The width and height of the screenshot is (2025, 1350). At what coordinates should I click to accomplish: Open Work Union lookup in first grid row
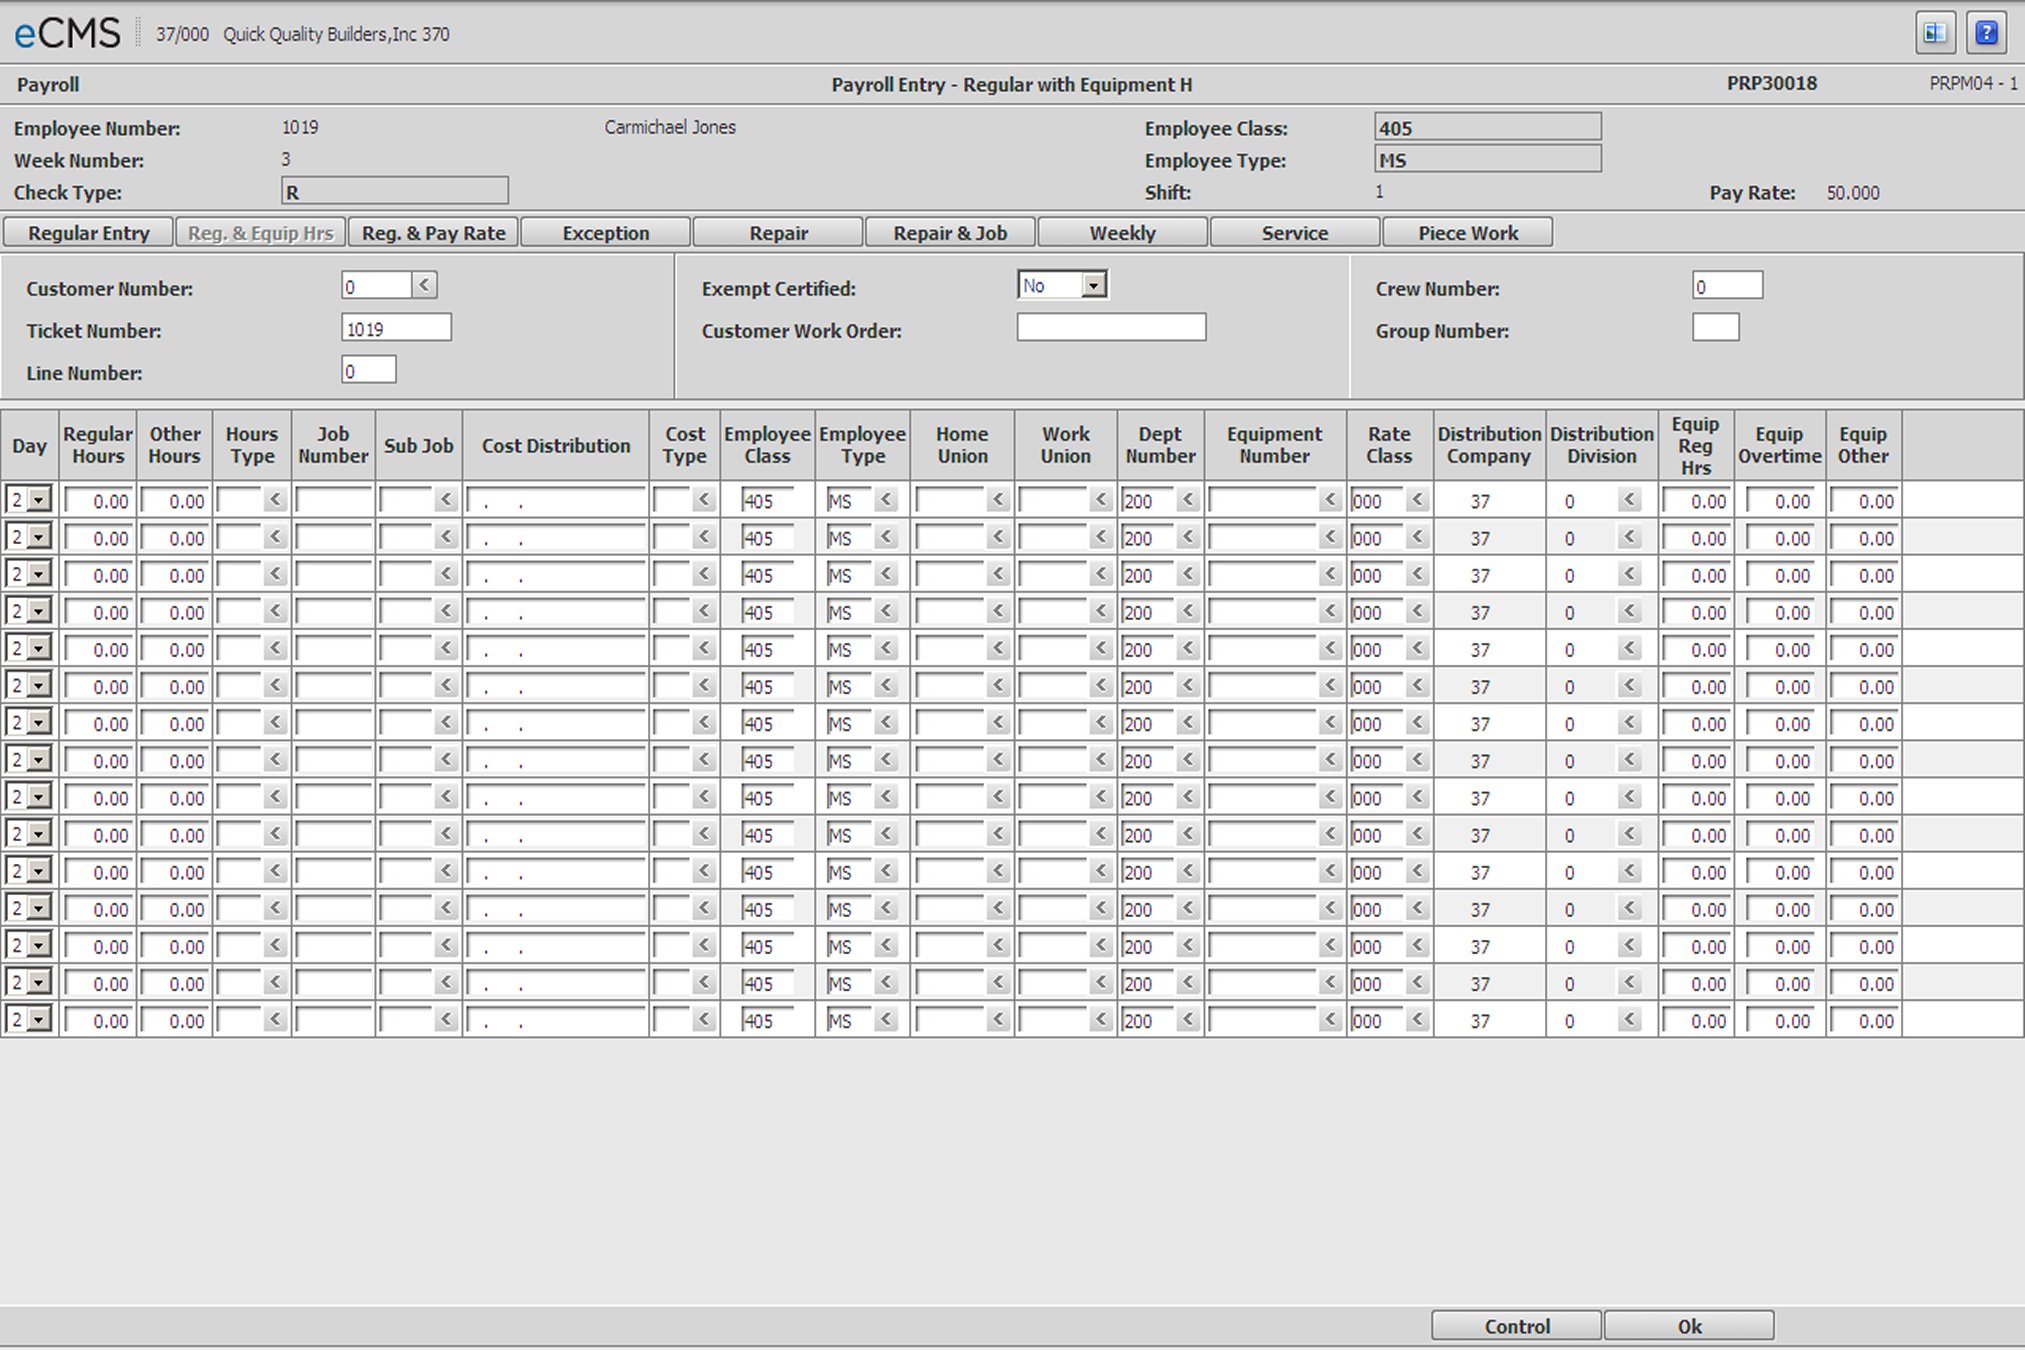[x=1101, y=500]
